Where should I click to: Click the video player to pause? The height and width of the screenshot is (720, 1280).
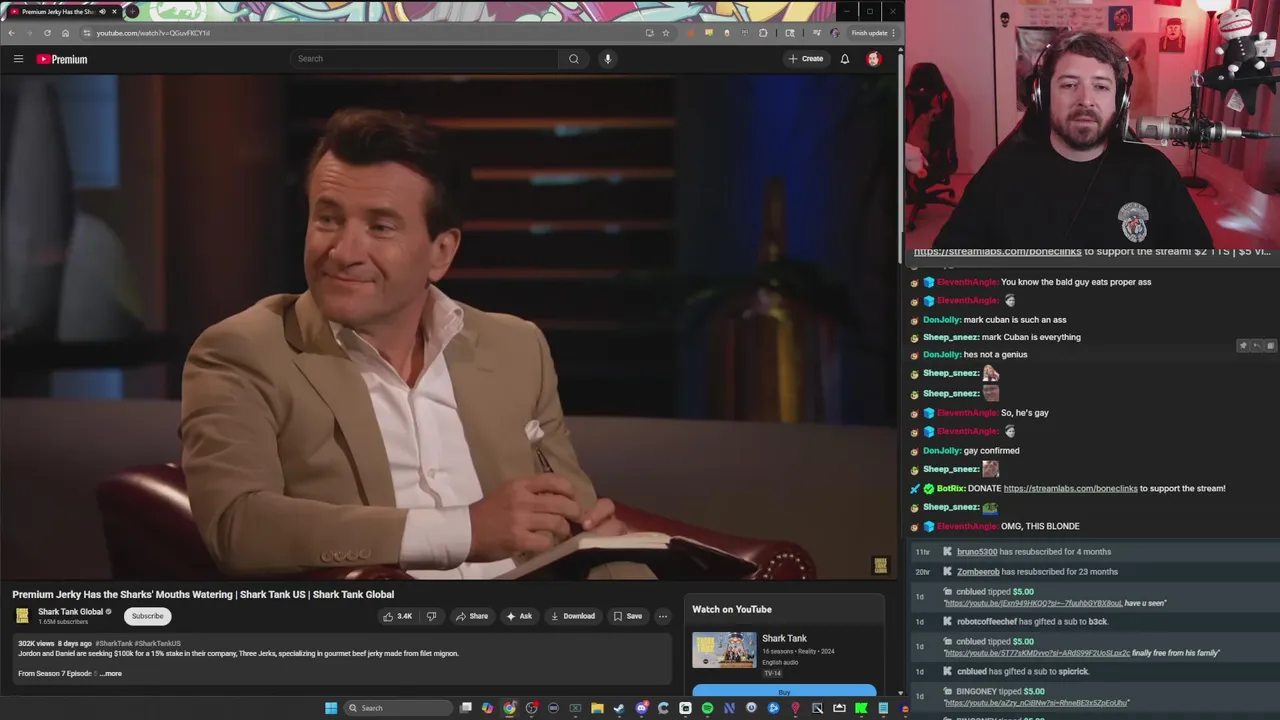(448, 326)
